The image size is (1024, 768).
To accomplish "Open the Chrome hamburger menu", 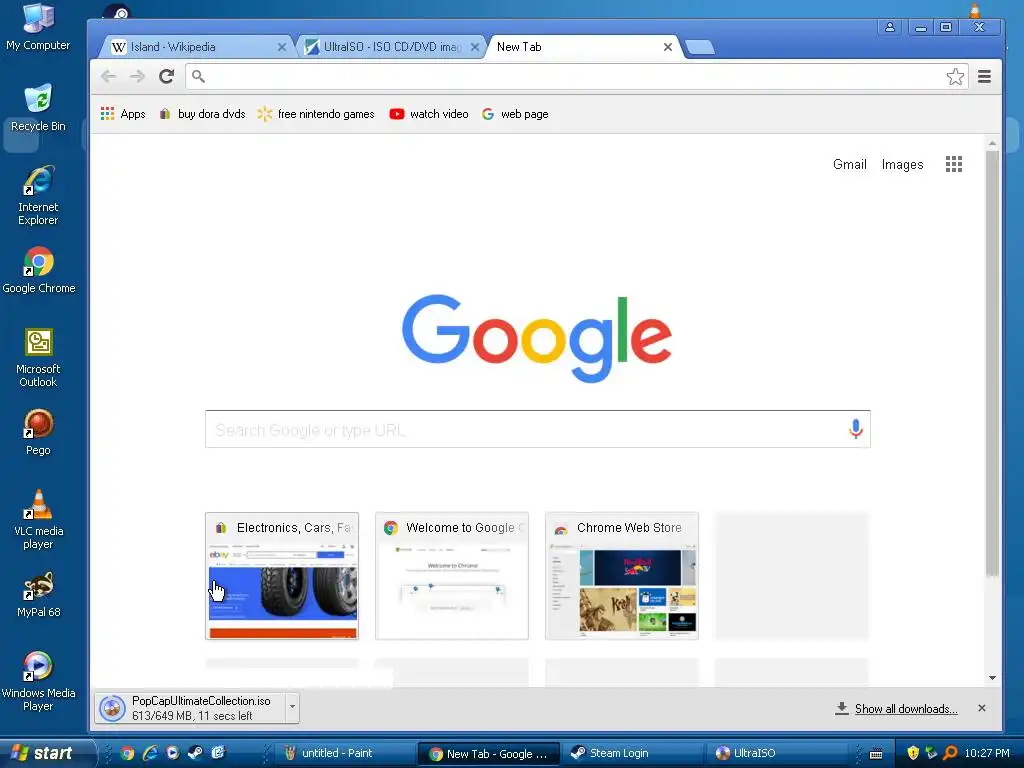I will [x=984, y=76].
